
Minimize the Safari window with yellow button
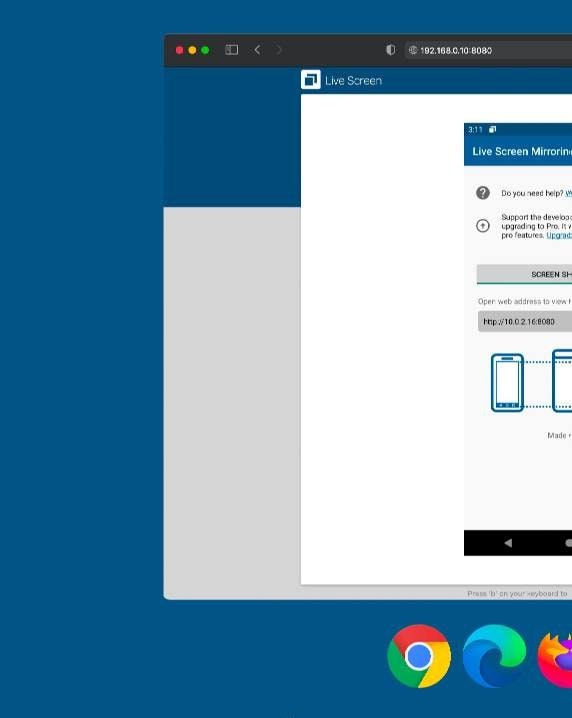coord(192,50)
